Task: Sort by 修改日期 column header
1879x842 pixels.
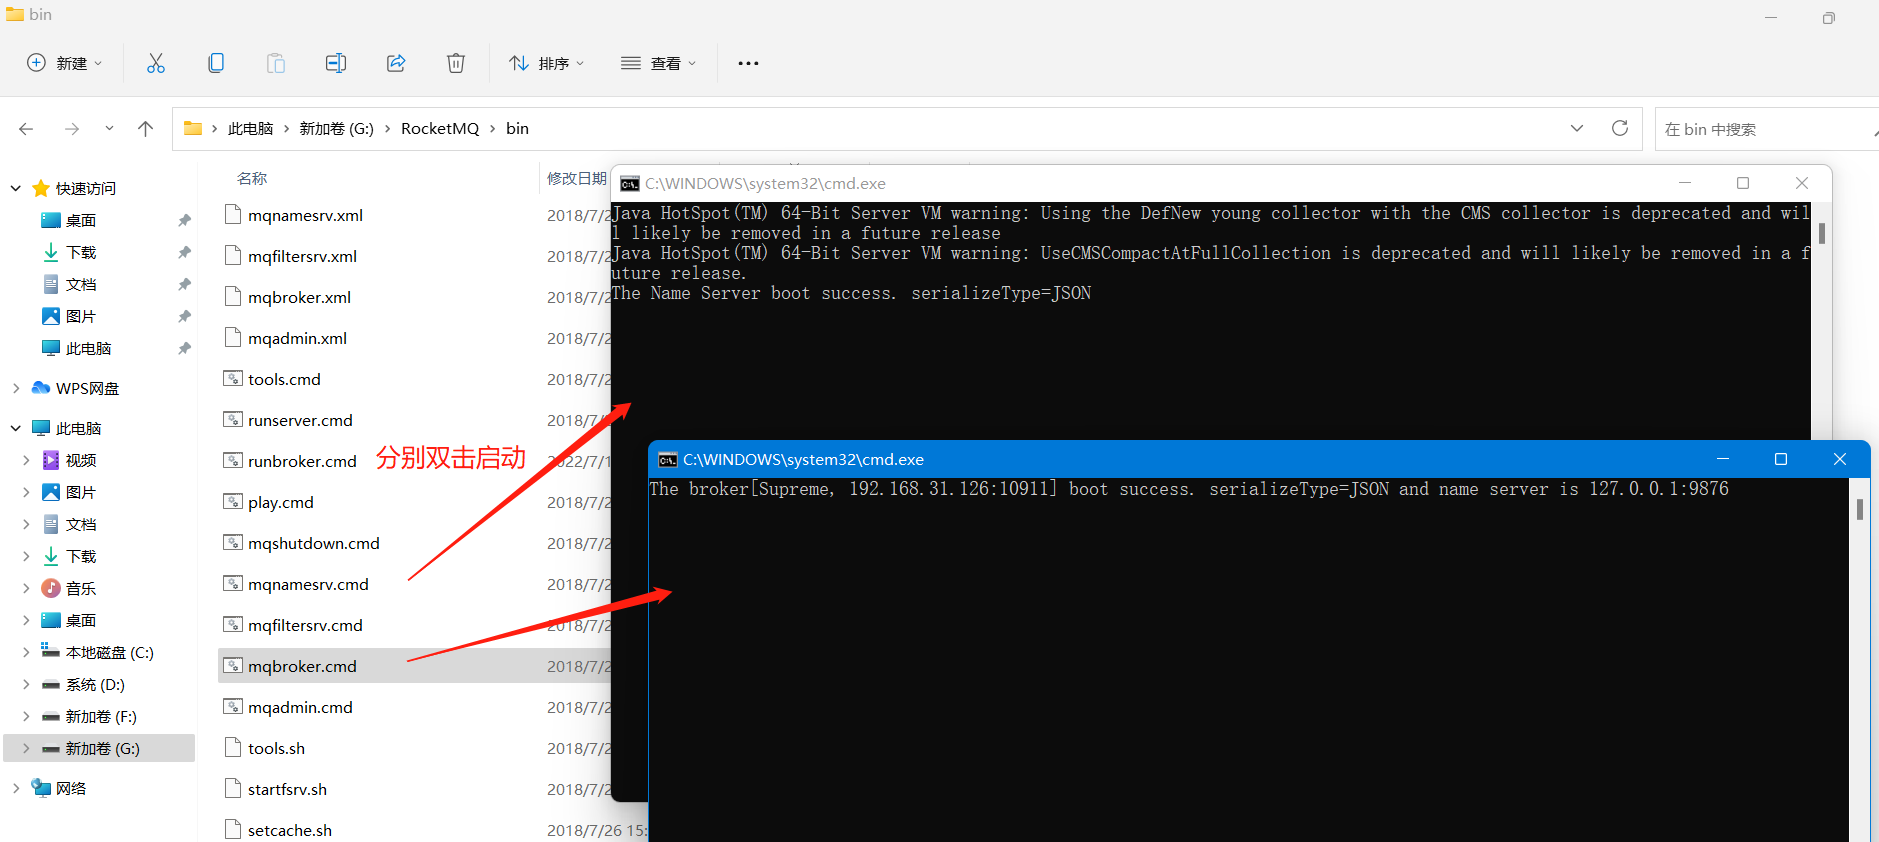Action: point(577,178)
